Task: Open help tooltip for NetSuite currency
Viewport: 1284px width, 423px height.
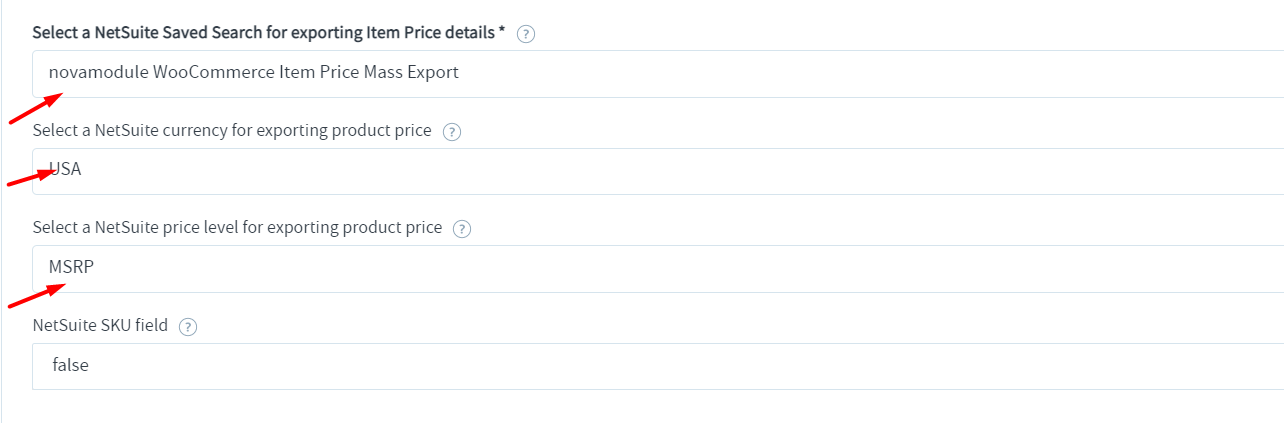Action: click(x=451, y=132)
